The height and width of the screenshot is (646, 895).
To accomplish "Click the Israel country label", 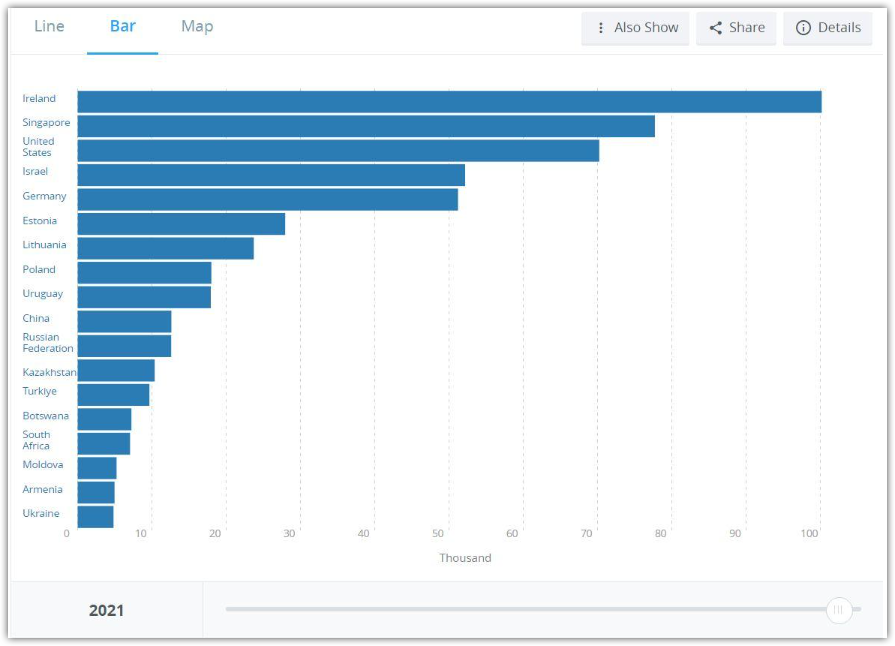I will point(35,171).
